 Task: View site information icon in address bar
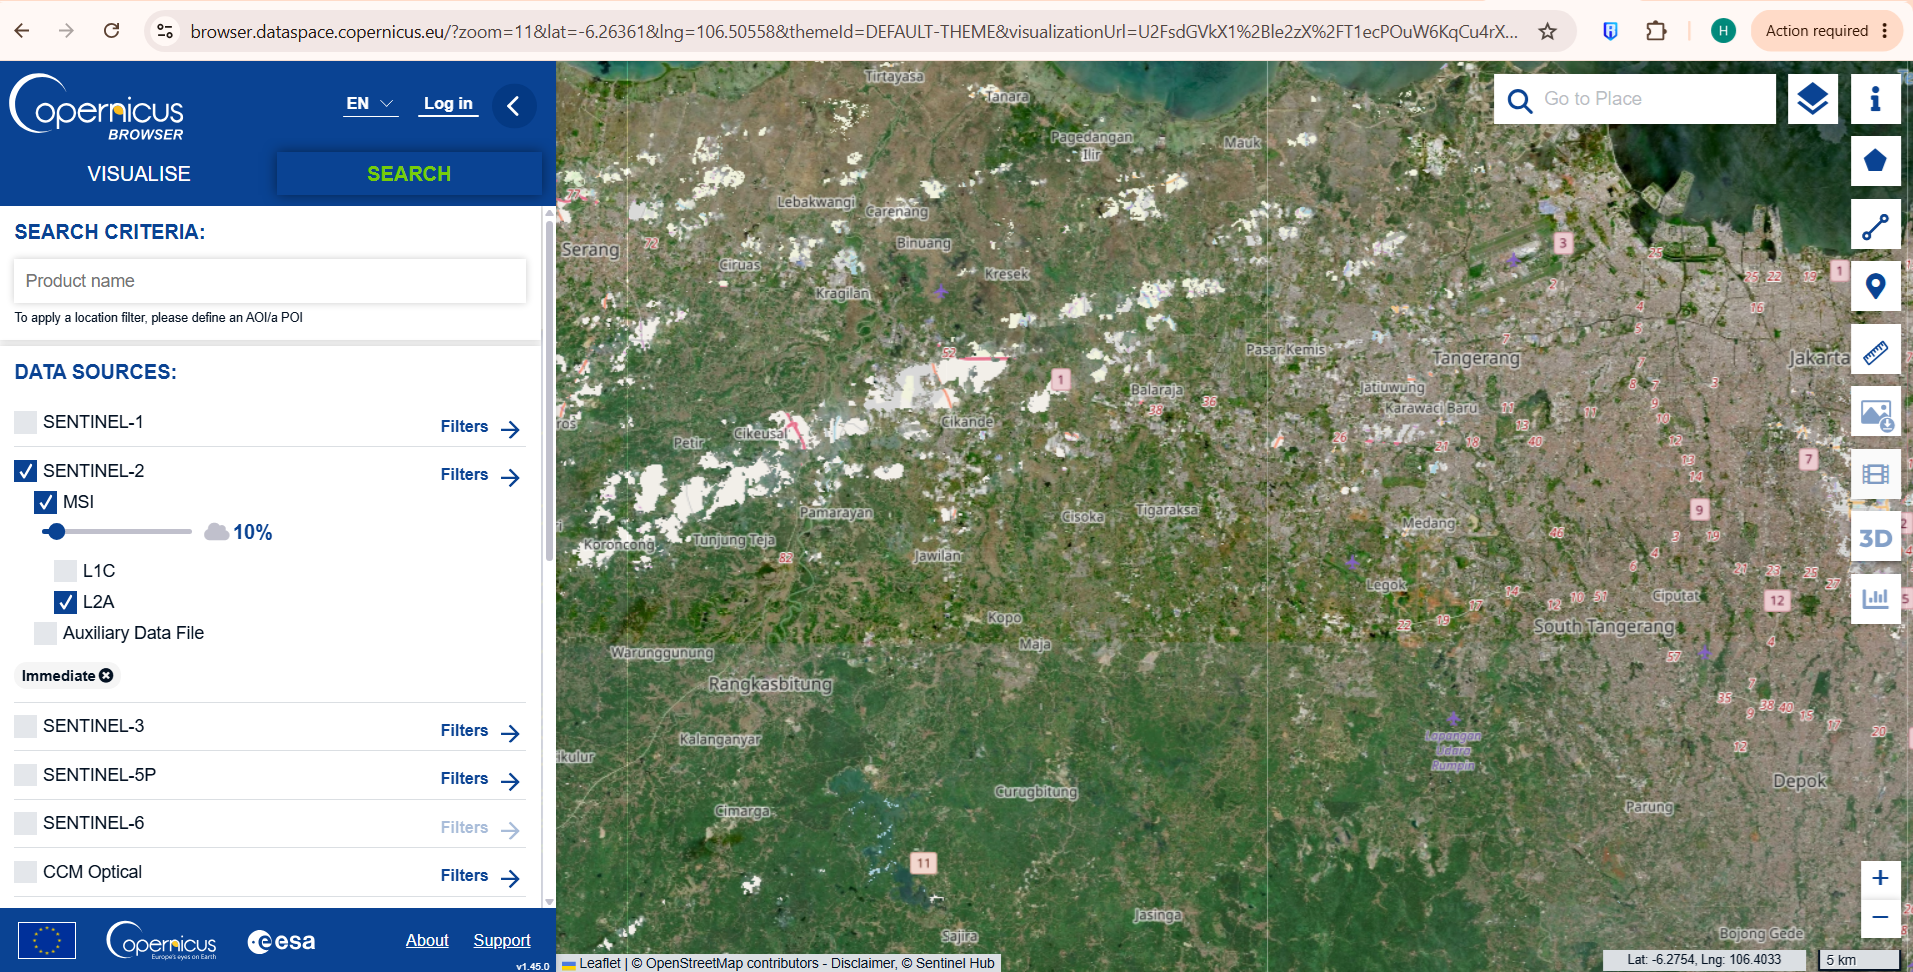(165, 31)
